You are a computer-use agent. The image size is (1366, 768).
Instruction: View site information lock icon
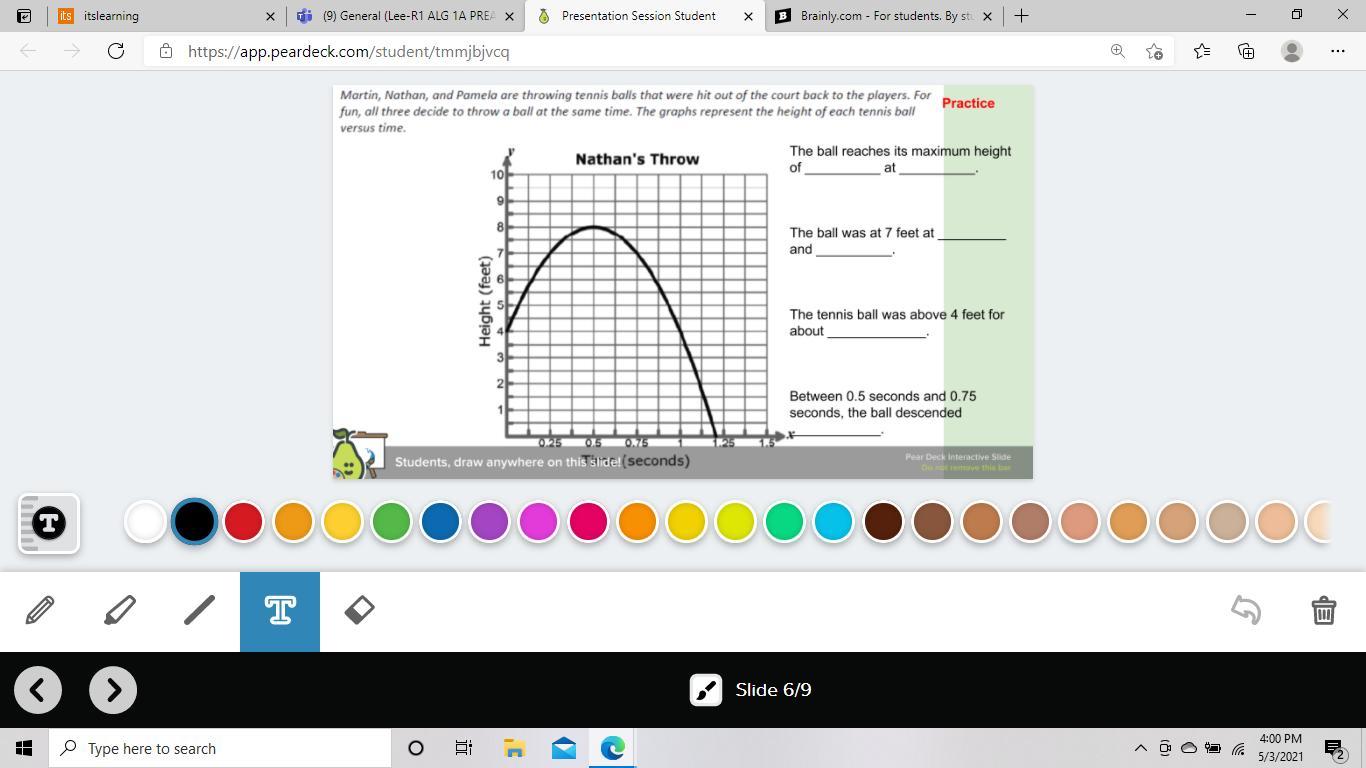[166, 51]
